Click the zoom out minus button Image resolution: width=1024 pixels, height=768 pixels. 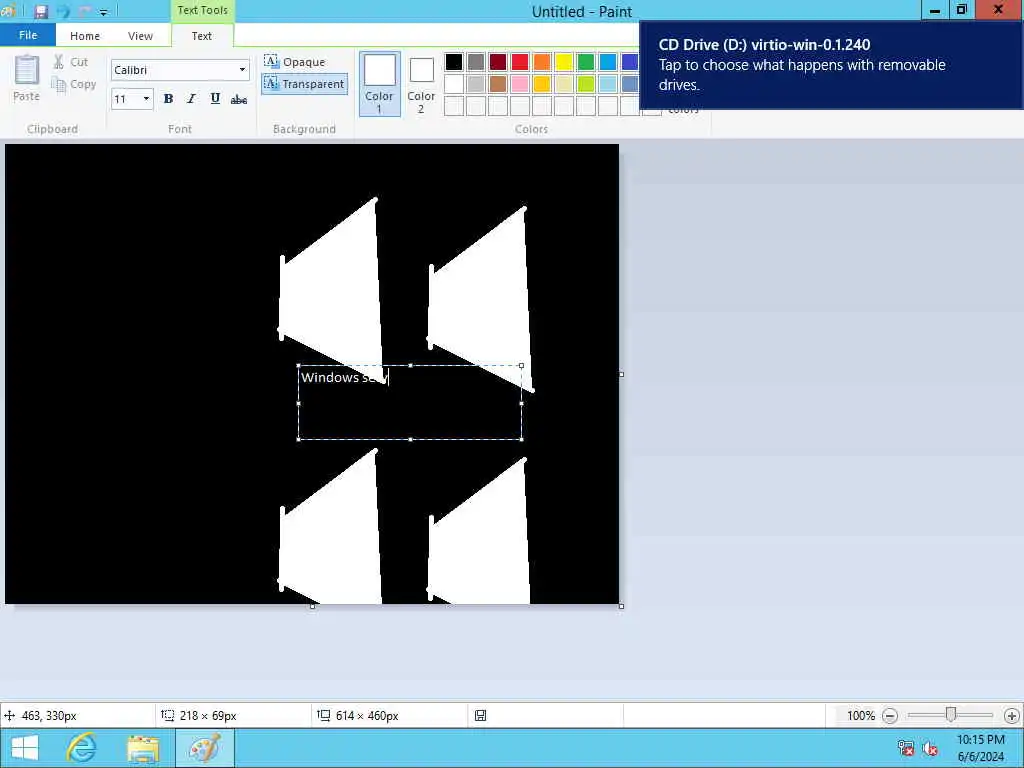889,716
